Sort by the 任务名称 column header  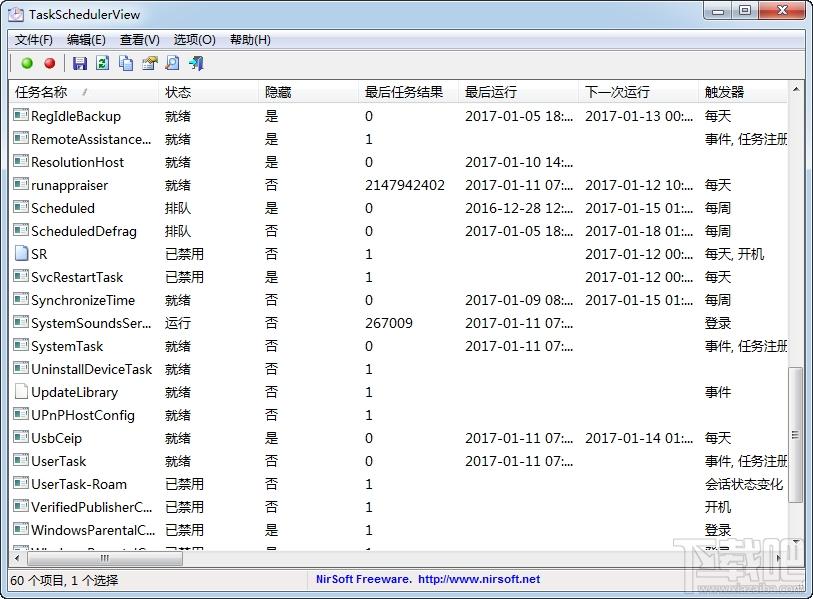[x=83, y=92]
